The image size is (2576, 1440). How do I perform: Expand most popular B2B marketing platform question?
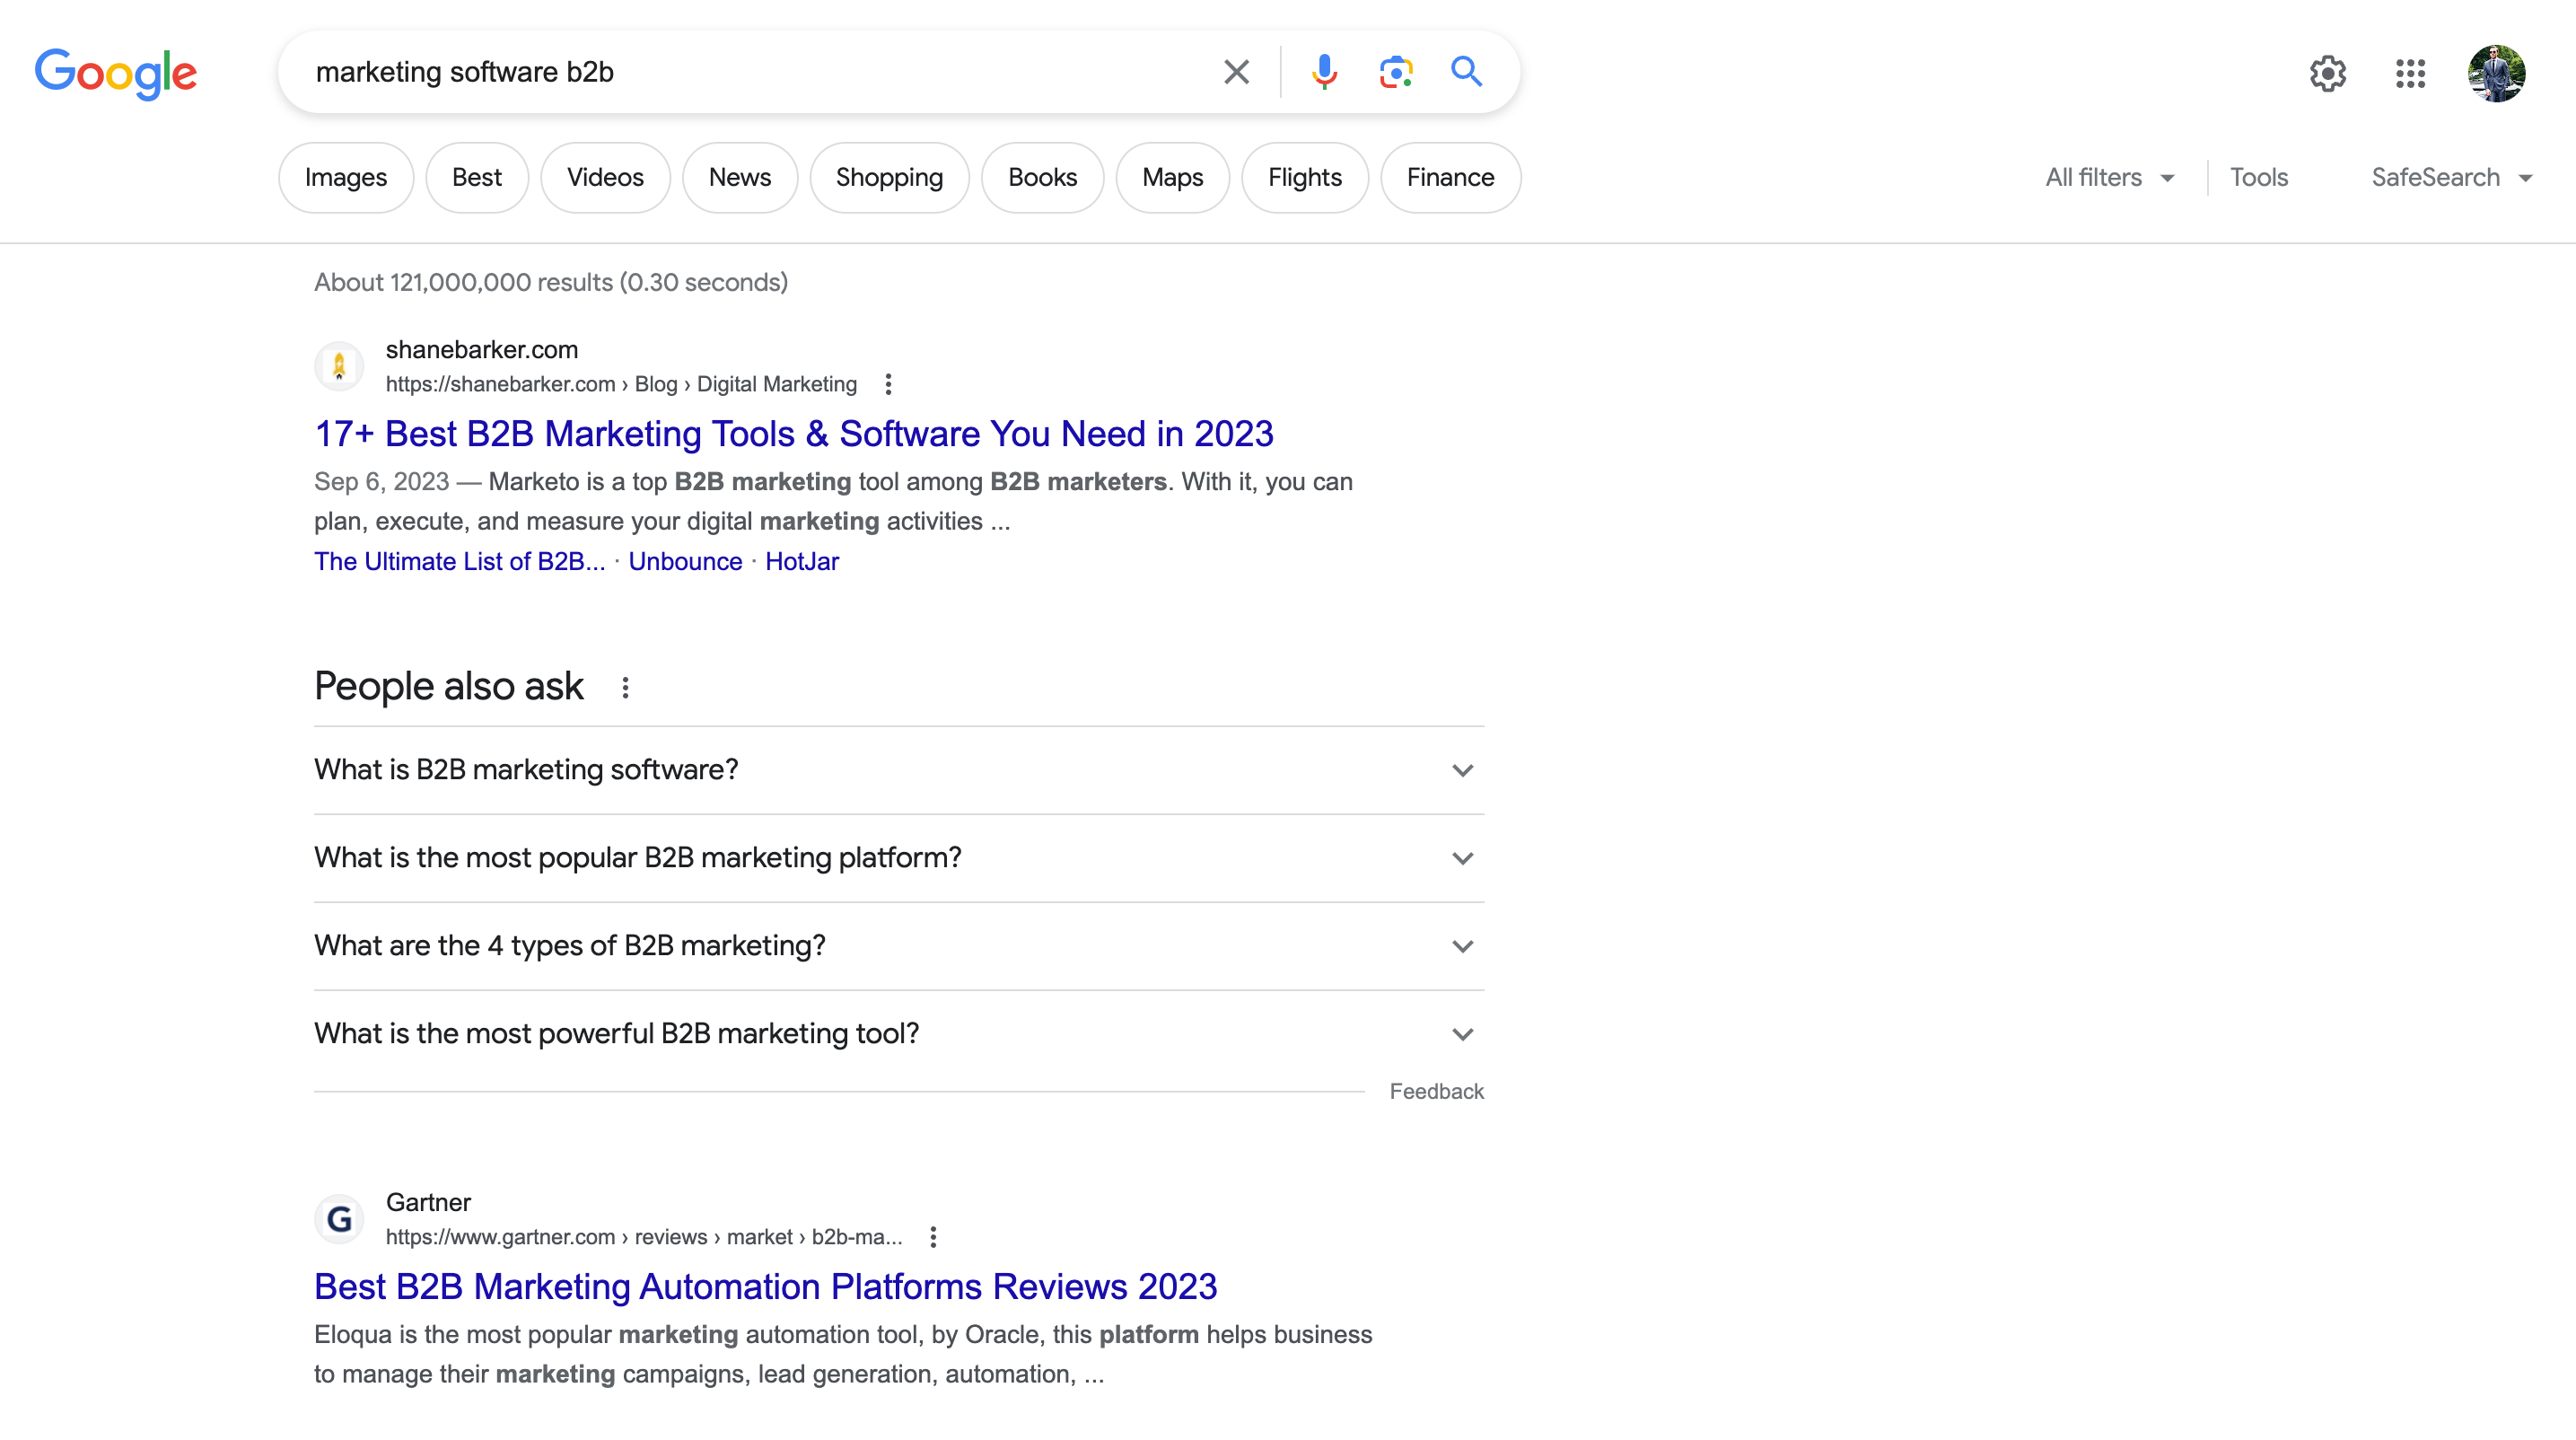(899, 858)
